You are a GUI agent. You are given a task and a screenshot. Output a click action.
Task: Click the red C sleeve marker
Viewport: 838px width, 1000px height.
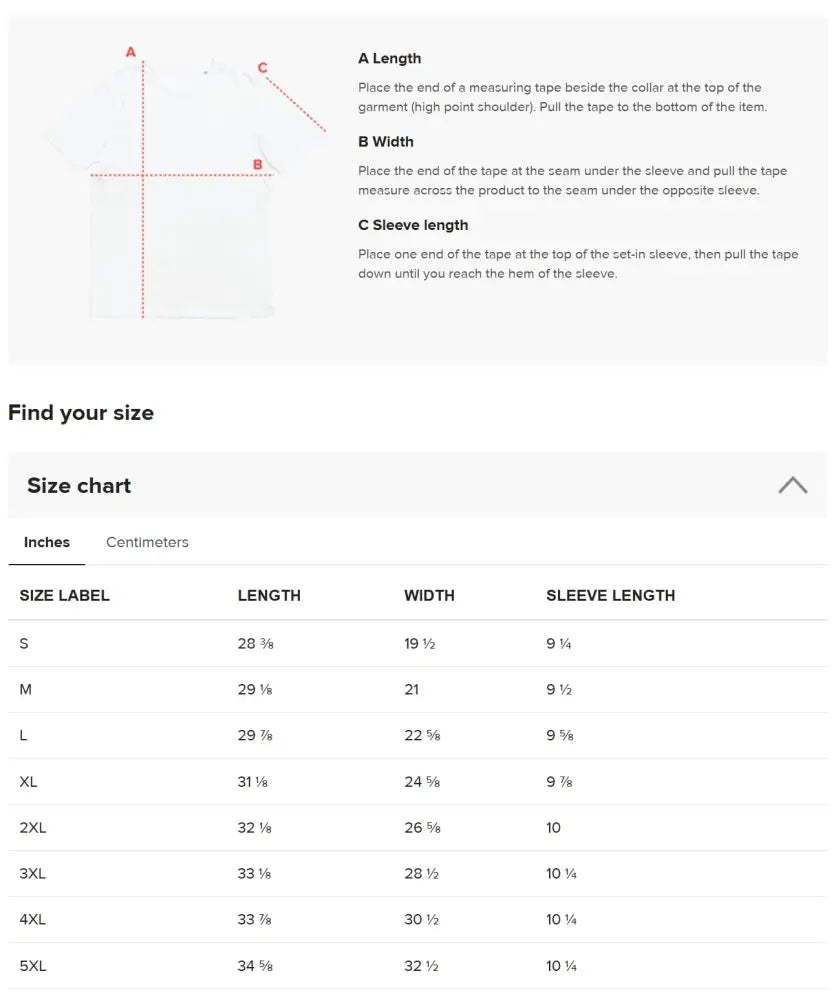coord(262,68)
